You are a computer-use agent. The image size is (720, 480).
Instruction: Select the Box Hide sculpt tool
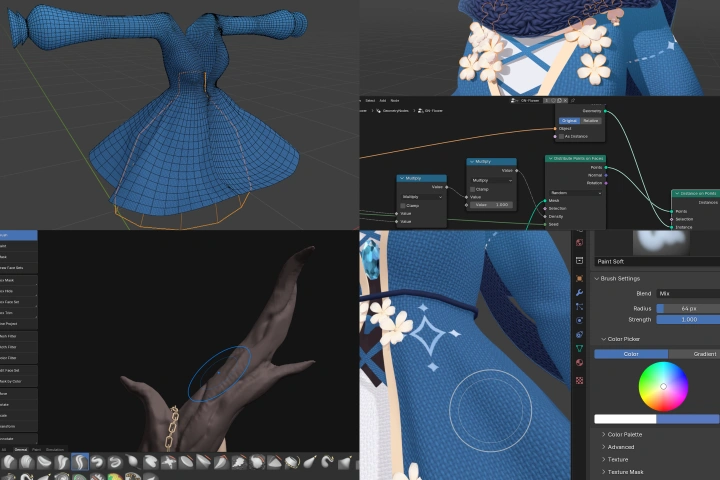18,291
